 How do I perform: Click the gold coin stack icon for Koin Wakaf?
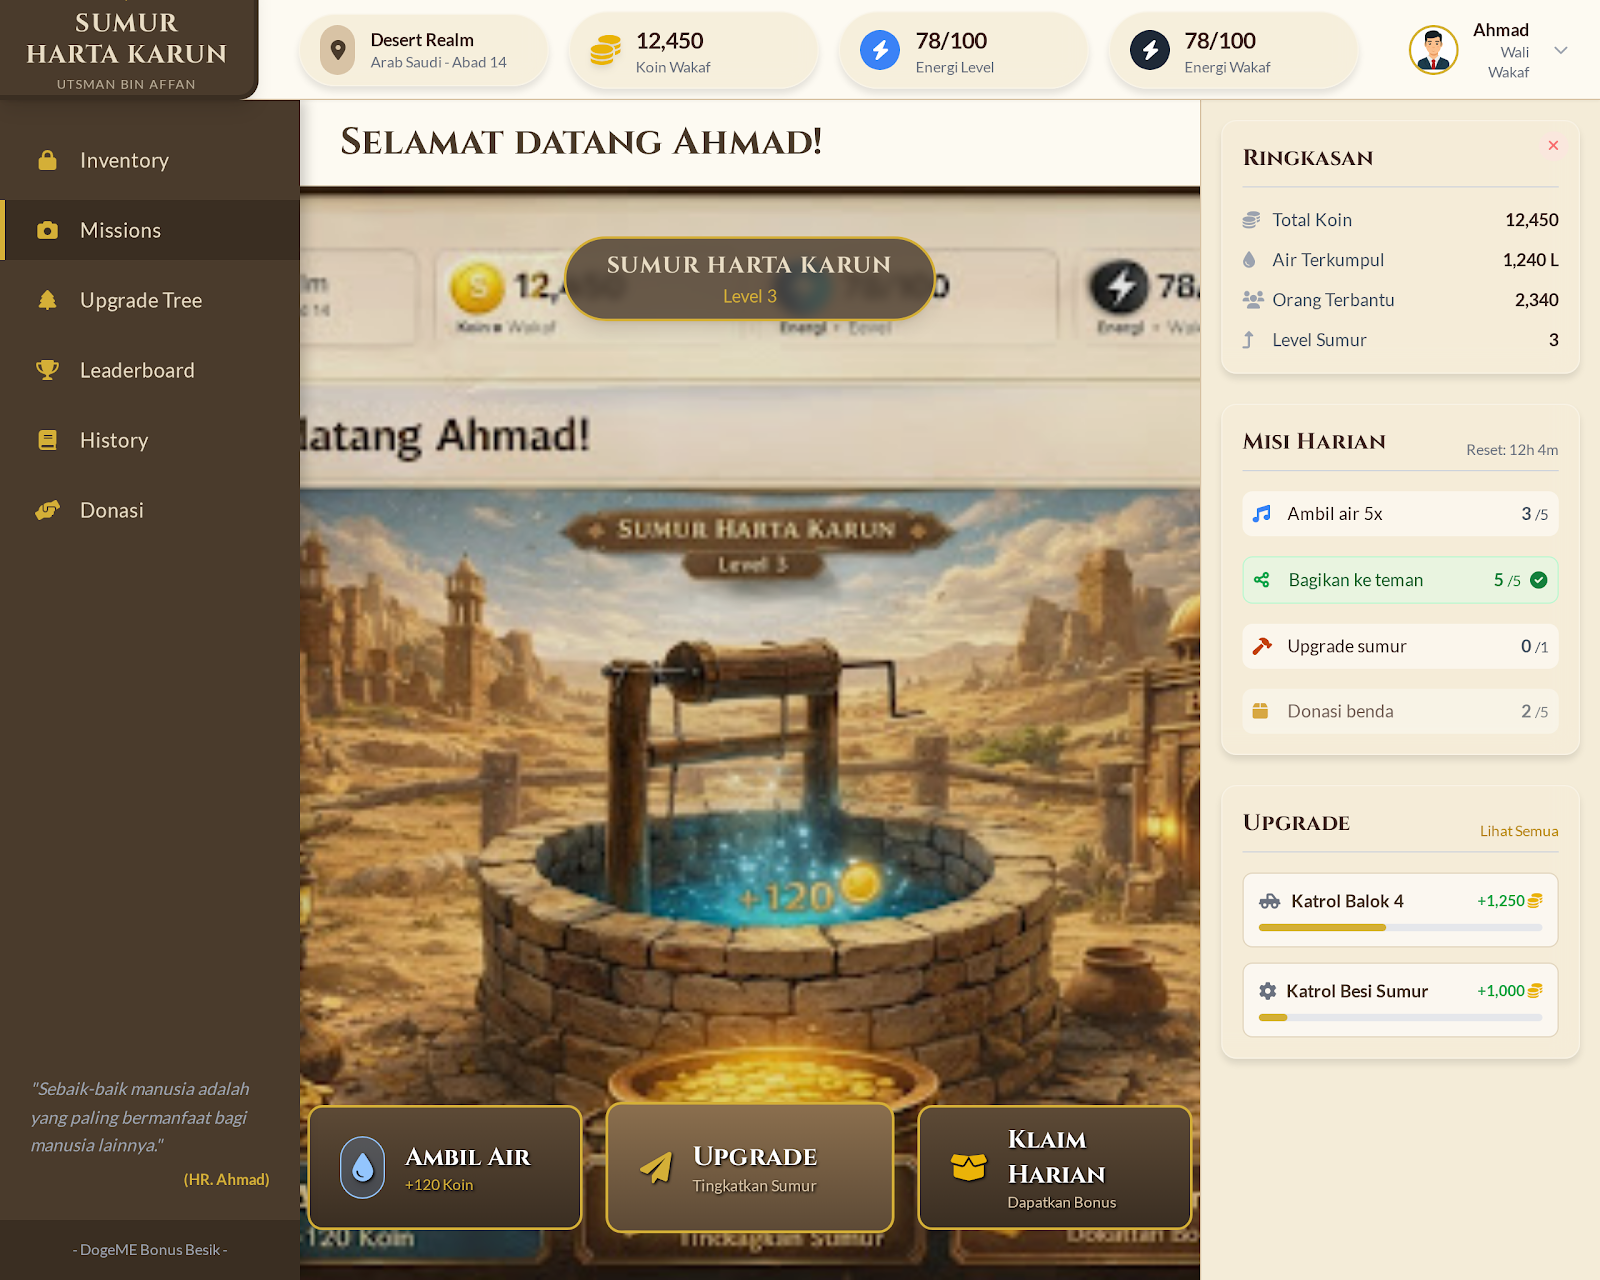605,50
